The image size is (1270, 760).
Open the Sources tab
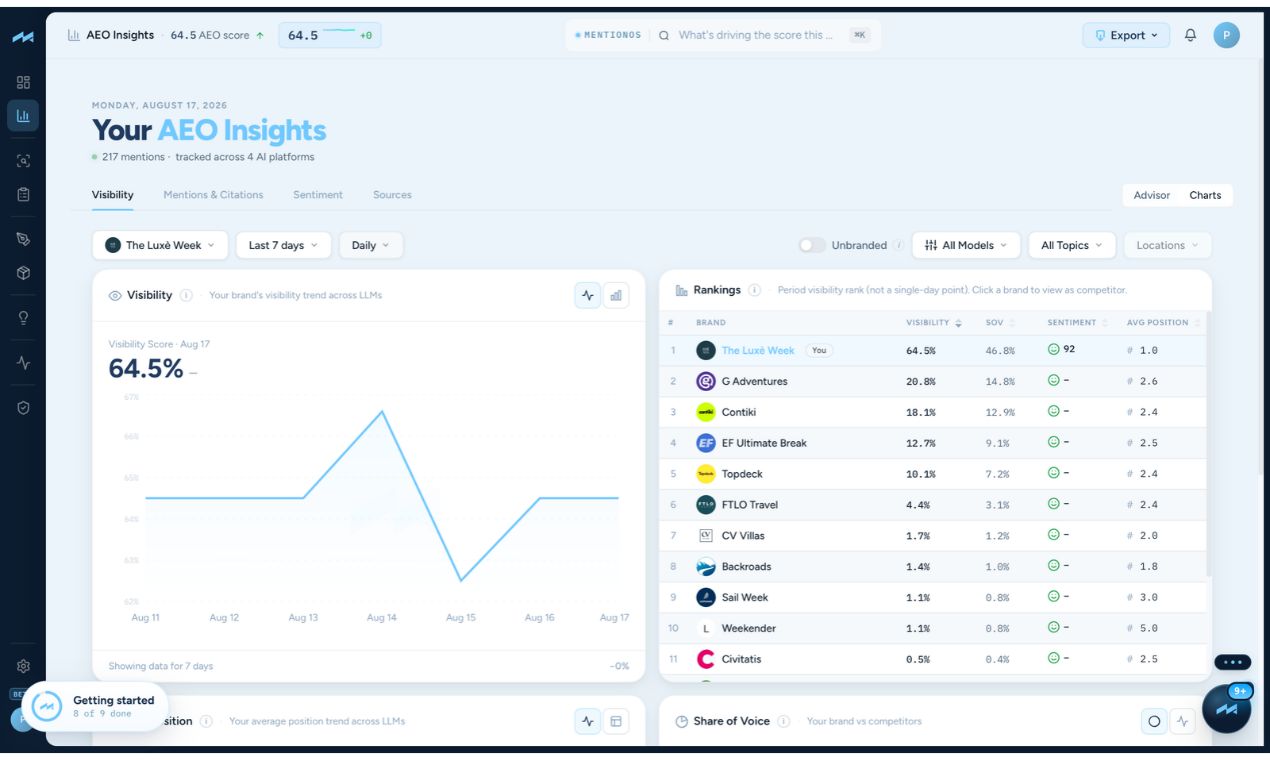coord(392,195)
